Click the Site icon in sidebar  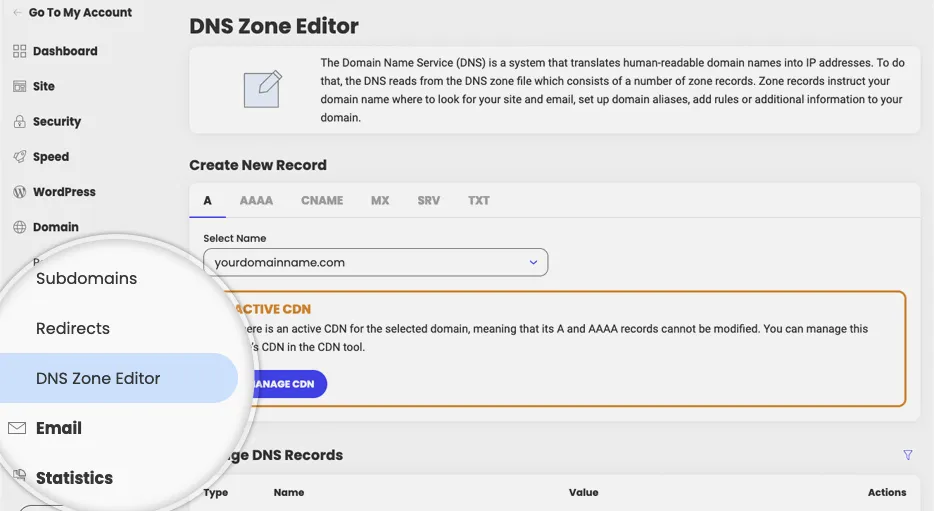20,86
